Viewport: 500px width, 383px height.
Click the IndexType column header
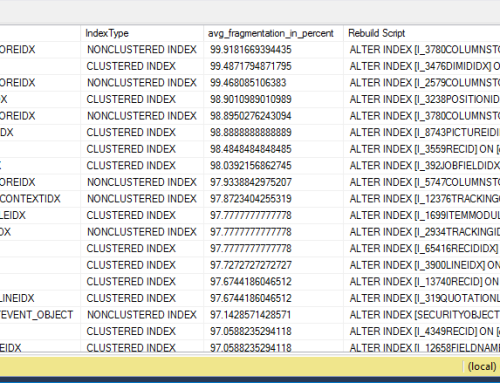pyautogui.click(x=142, y=33)
